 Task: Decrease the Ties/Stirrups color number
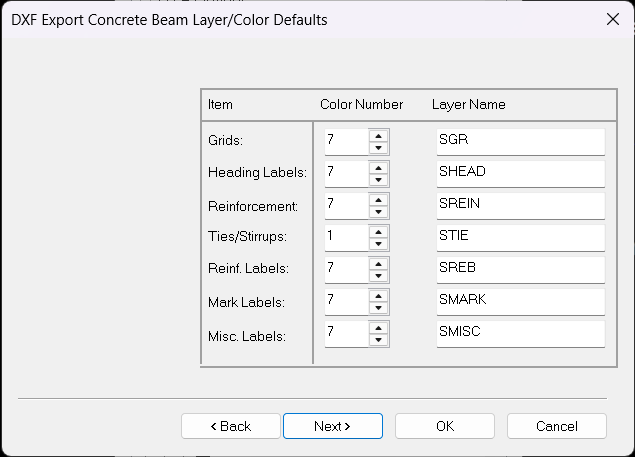pyautogui.click(x=379, y=244)
